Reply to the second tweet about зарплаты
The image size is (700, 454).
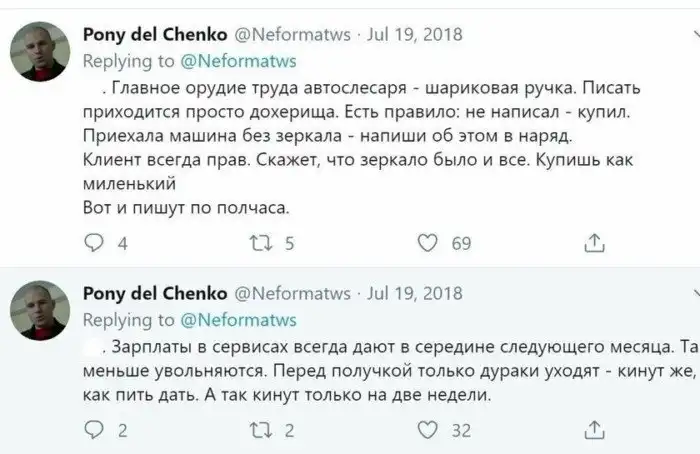94,431
